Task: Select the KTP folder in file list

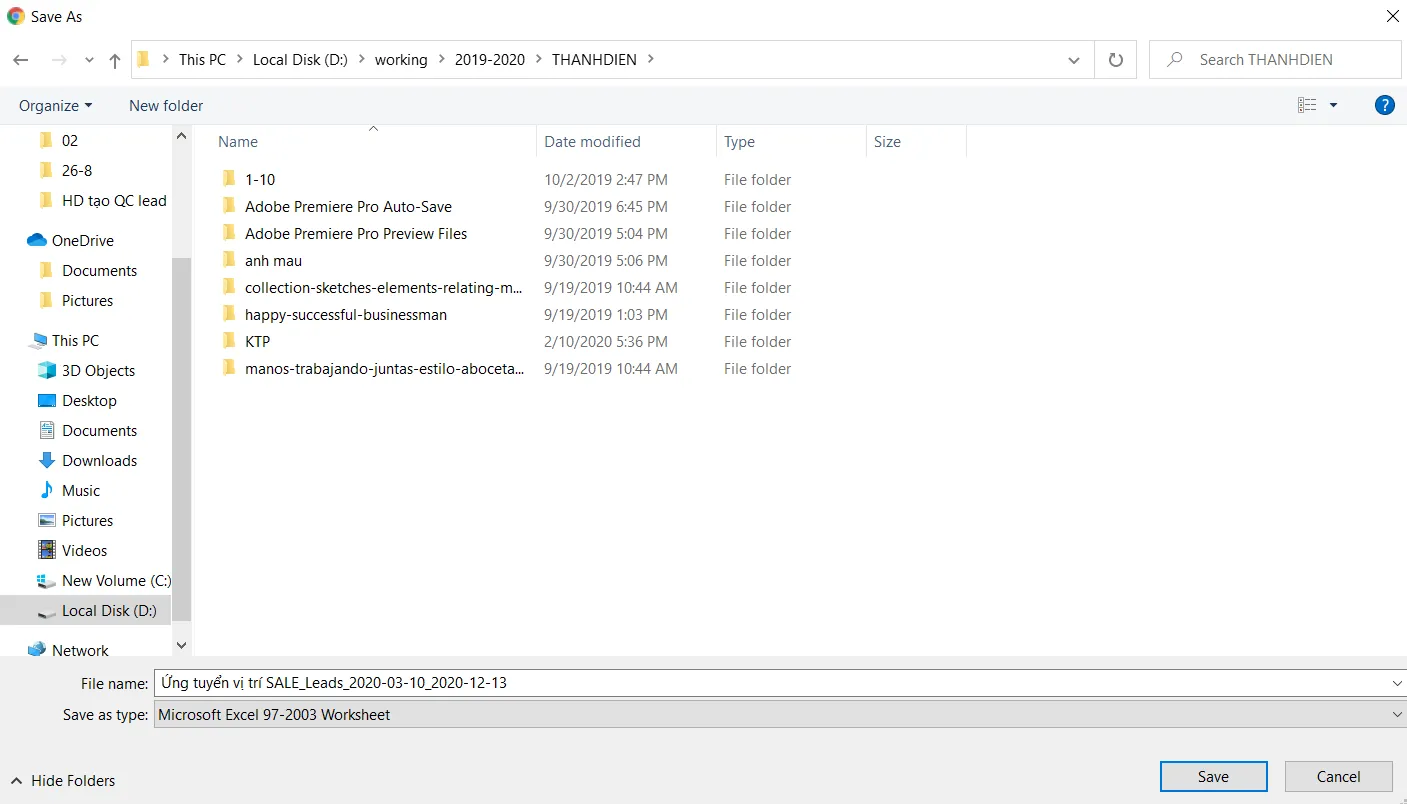Action: pos(257,341)
